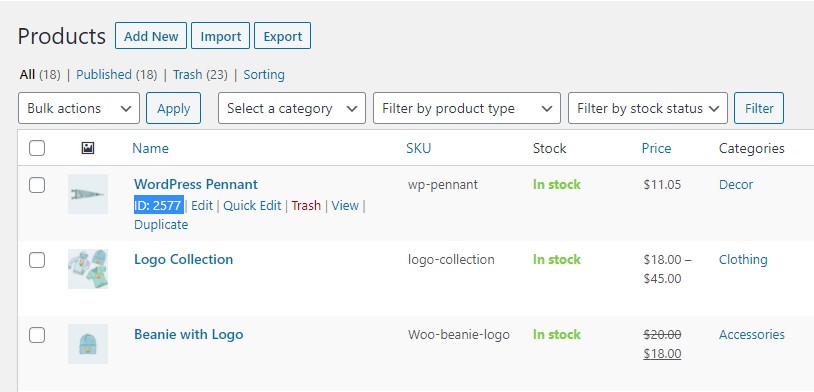
Task: Show Trash products view
Action: (x=187, y=75)
